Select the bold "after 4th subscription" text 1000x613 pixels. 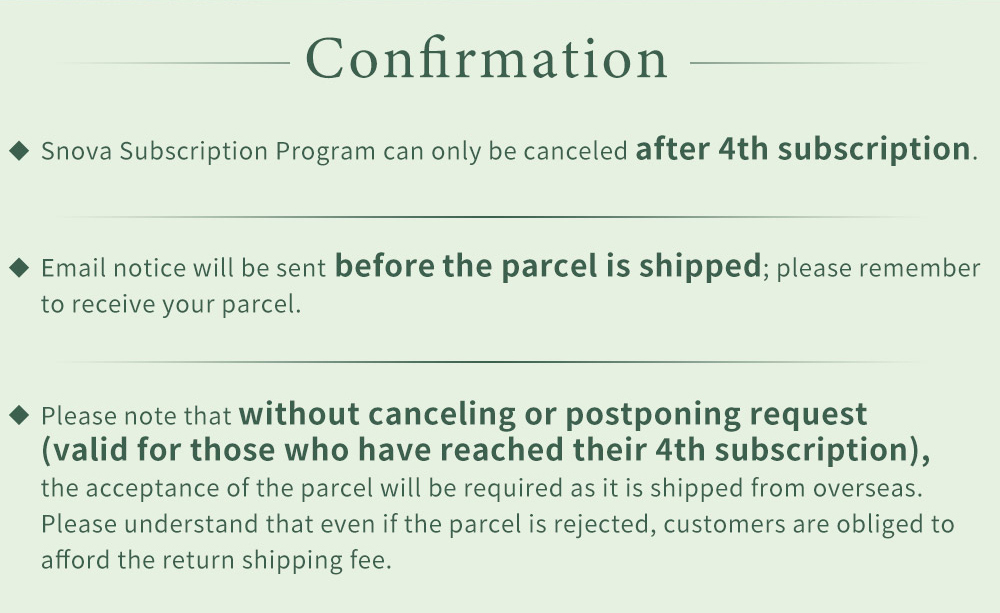point(803,149)
